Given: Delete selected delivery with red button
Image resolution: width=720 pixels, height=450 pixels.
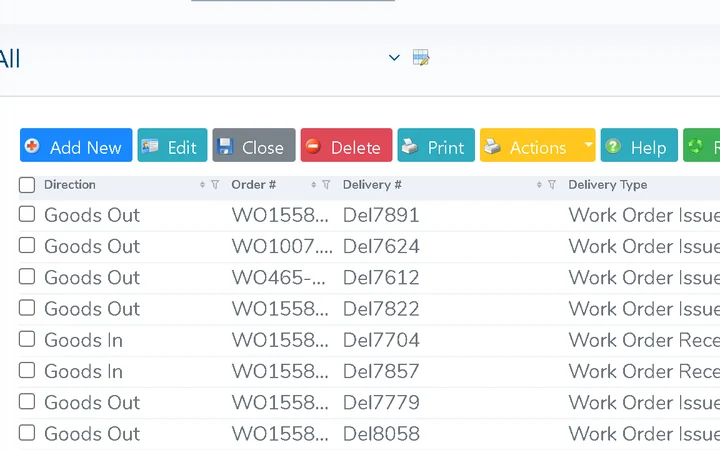Looking at the screenshot, I should click(x=347, y=145).
